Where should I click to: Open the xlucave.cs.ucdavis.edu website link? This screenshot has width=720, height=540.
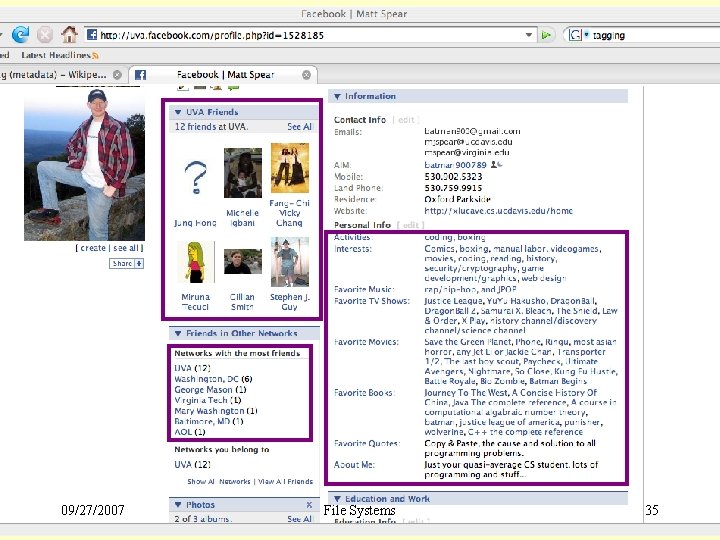tap(498, 211)
